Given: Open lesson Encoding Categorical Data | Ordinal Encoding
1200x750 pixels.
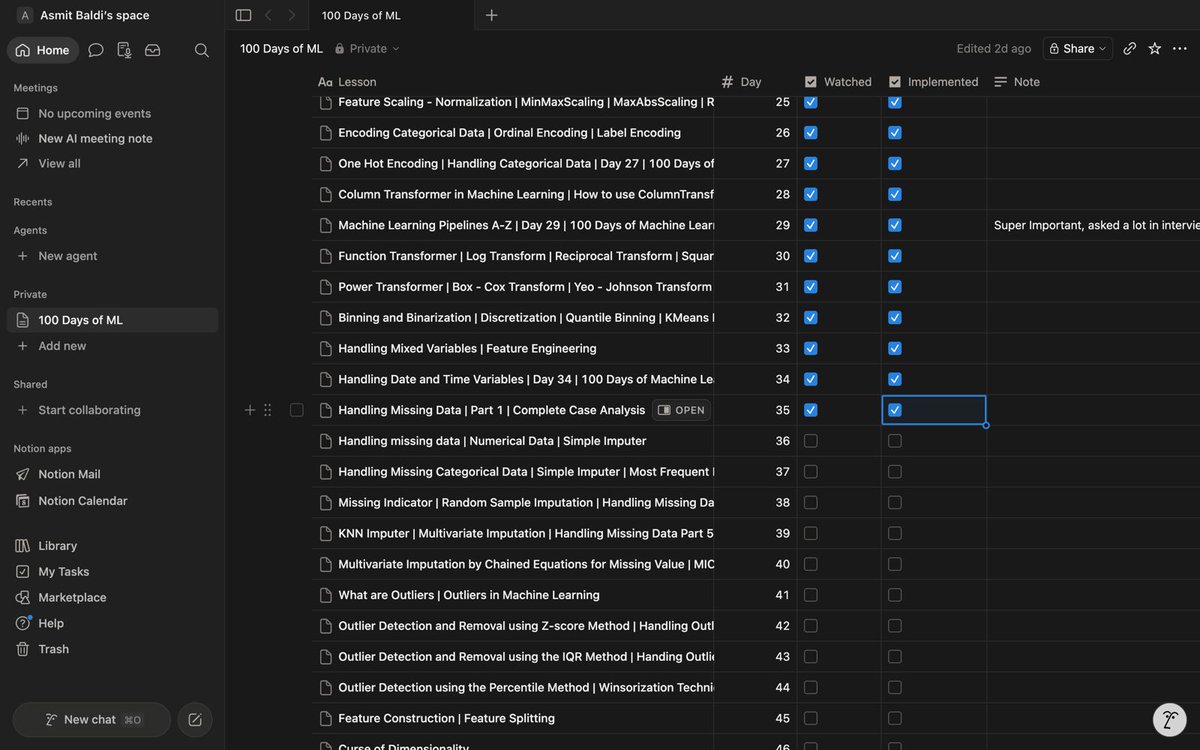Looking at the screenshot, I should (x=509, y=132).
